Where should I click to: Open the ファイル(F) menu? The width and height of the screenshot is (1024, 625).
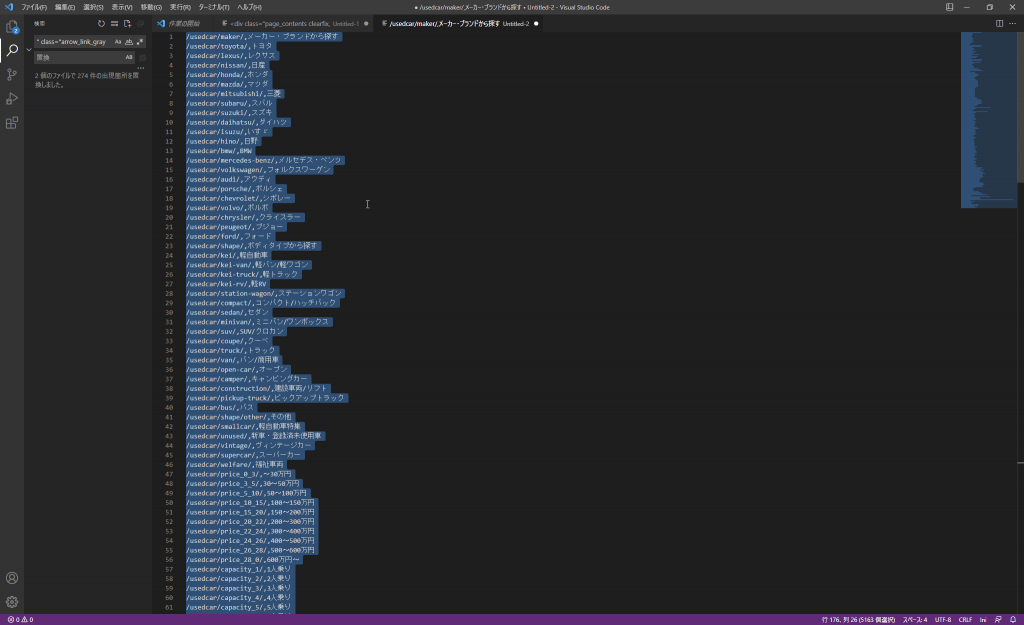[x=33, y=7]
